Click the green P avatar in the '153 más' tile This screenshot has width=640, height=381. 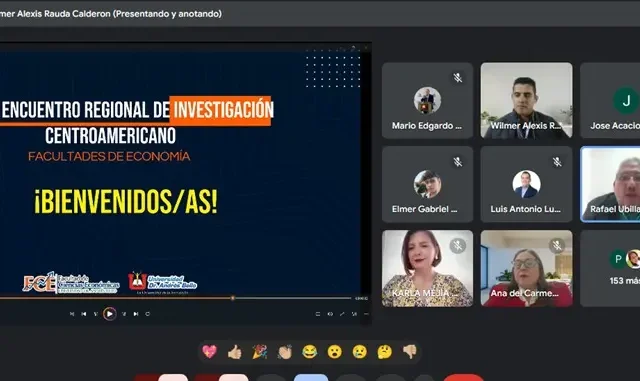pos(618,259)
